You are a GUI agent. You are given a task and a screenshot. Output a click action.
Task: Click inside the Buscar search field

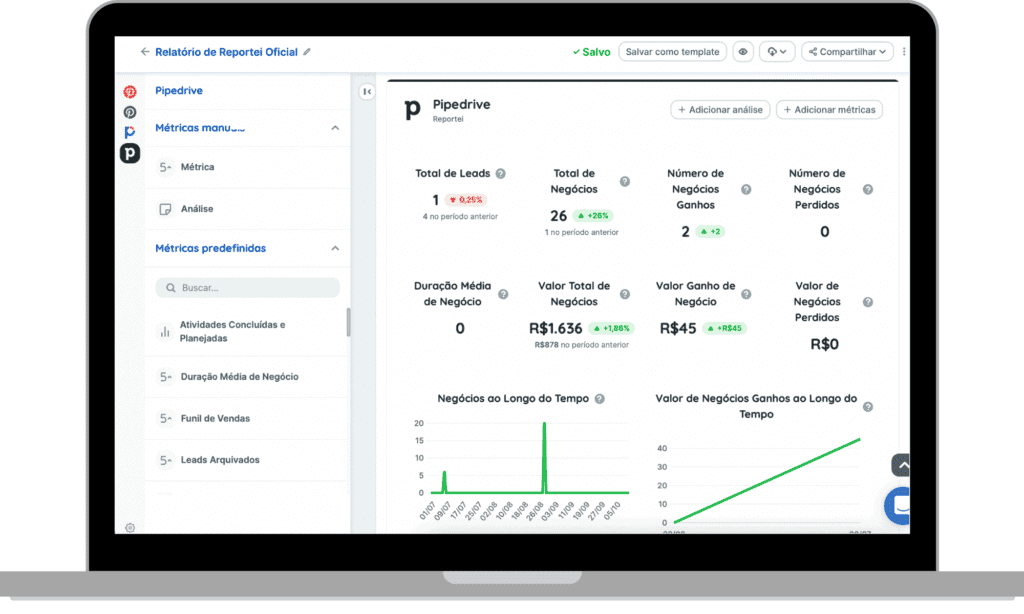(x=247, y=287)
